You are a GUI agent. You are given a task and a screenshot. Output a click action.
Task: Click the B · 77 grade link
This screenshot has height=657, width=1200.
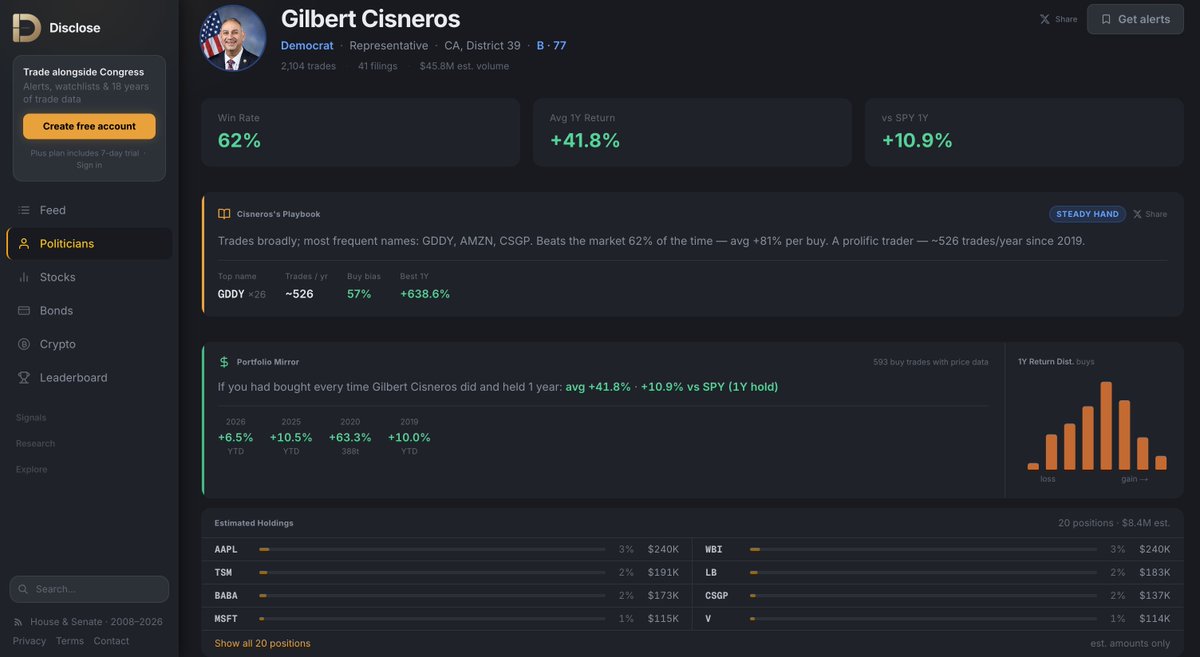click(x=551, y=46)
